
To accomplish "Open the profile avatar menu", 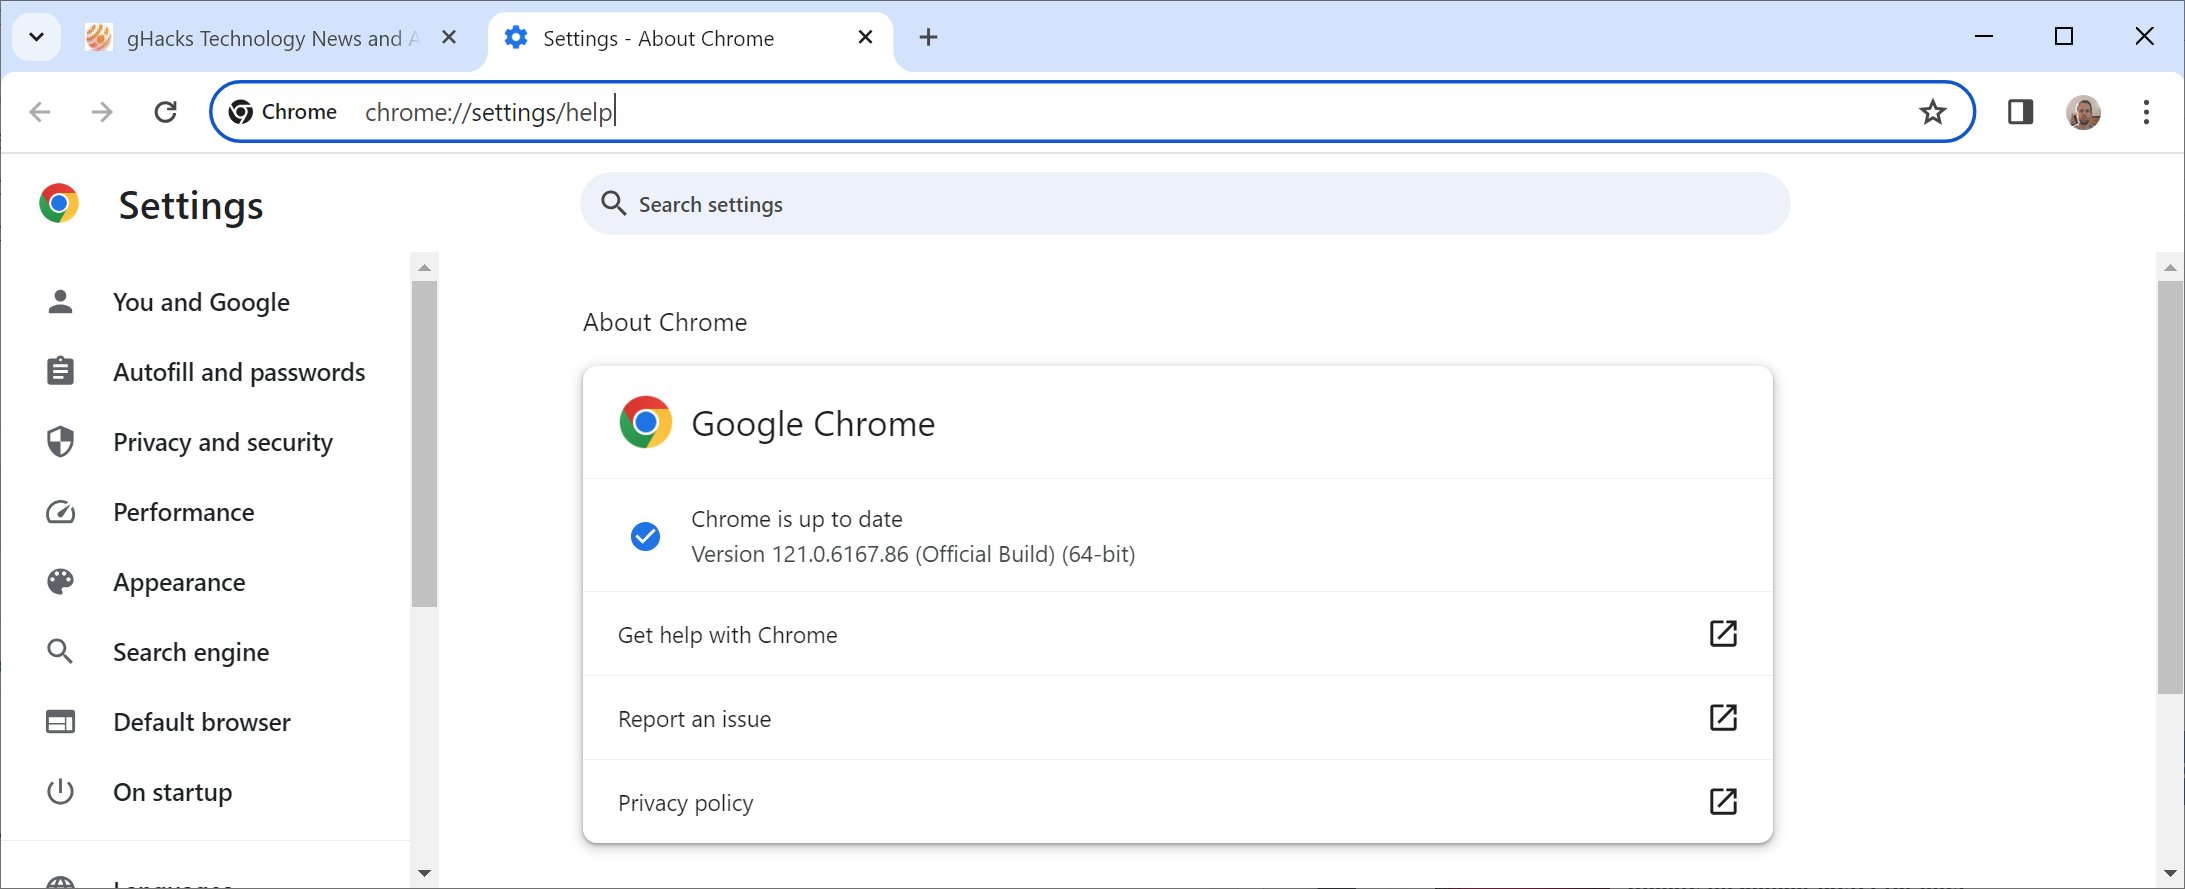I will [2083, 112].
